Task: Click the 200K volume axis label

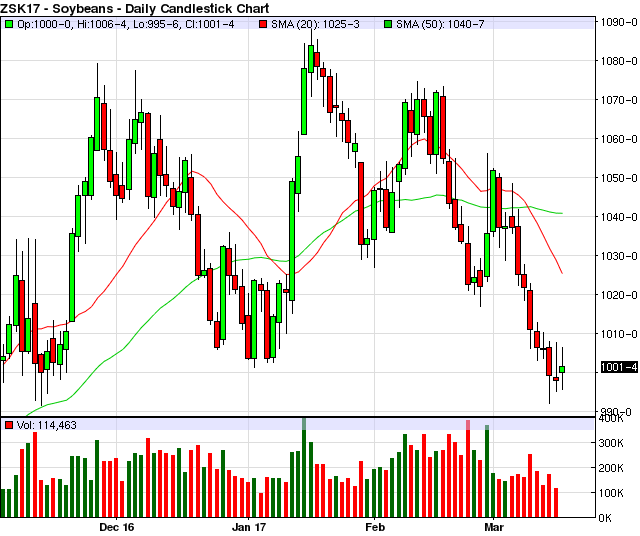Action: (611, 468)
